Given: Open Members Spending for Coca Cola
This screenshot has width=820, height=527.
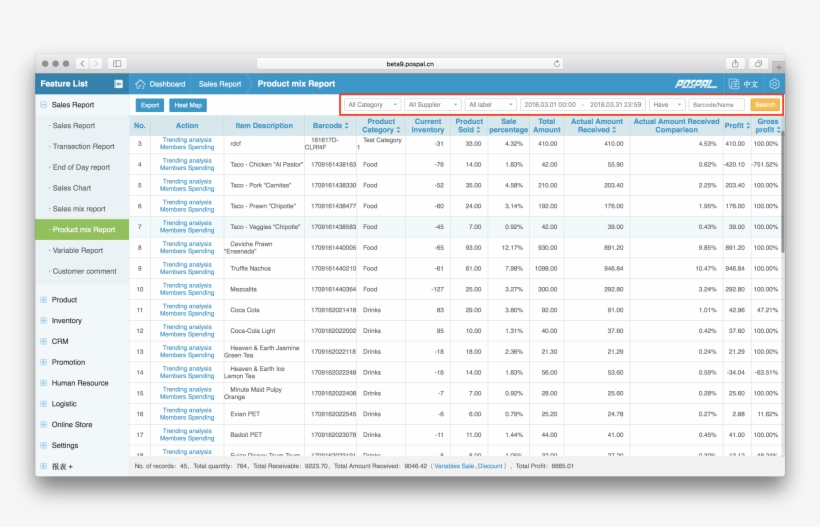Looking at the screenshot, I should coord(187,314).
